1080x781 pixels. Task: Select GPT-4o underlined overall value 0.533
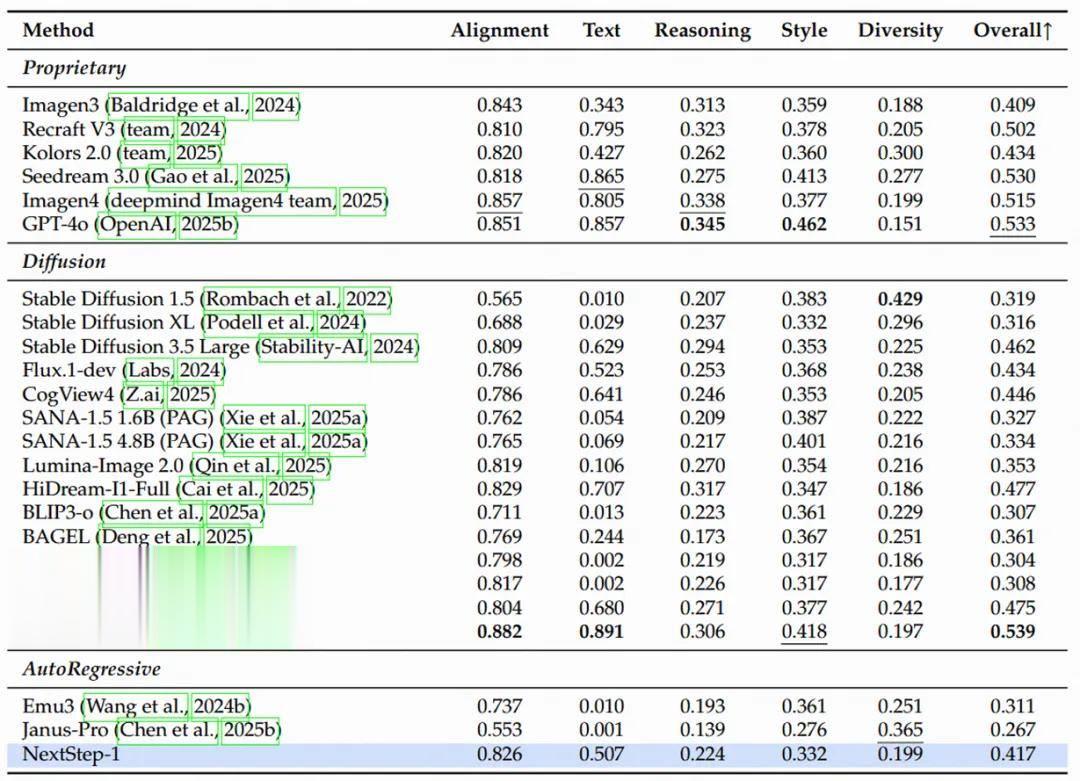point(1012,225)
